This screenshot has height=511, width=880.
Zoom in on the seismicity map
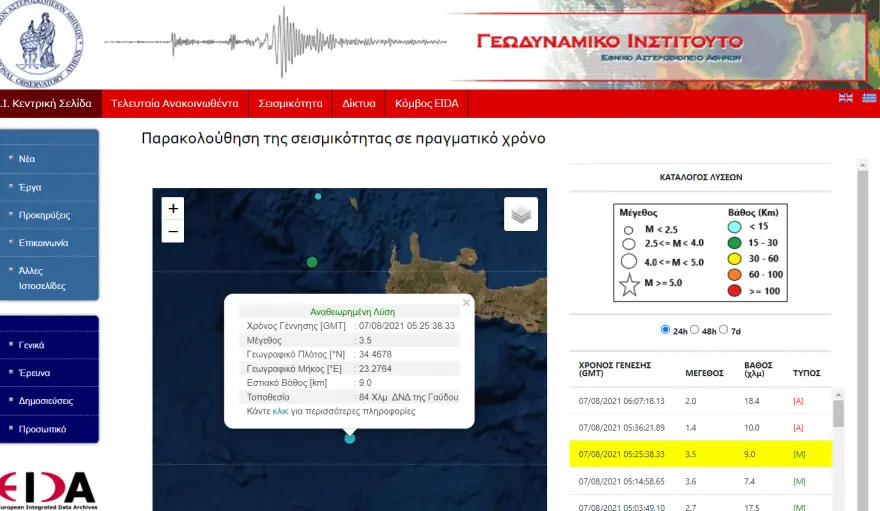tap(173, 209)
